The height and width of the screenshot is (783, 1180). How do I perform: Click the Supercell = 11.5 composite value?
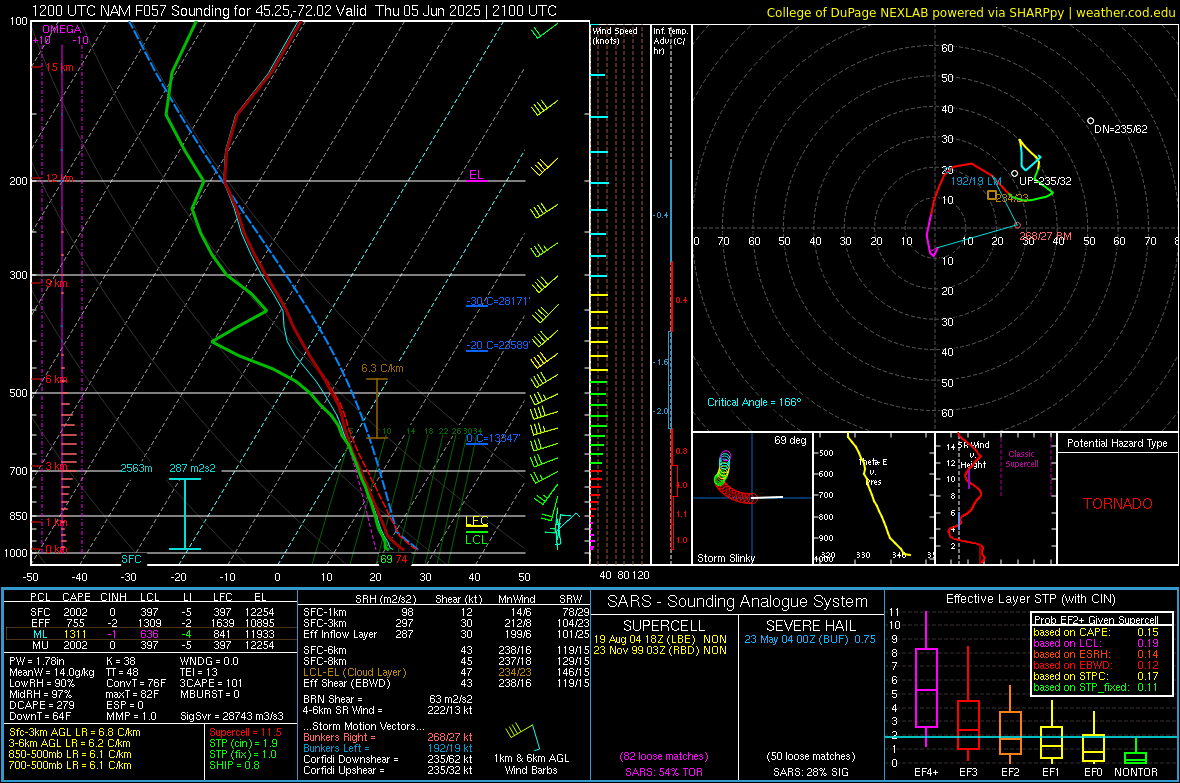coord(245,732)
